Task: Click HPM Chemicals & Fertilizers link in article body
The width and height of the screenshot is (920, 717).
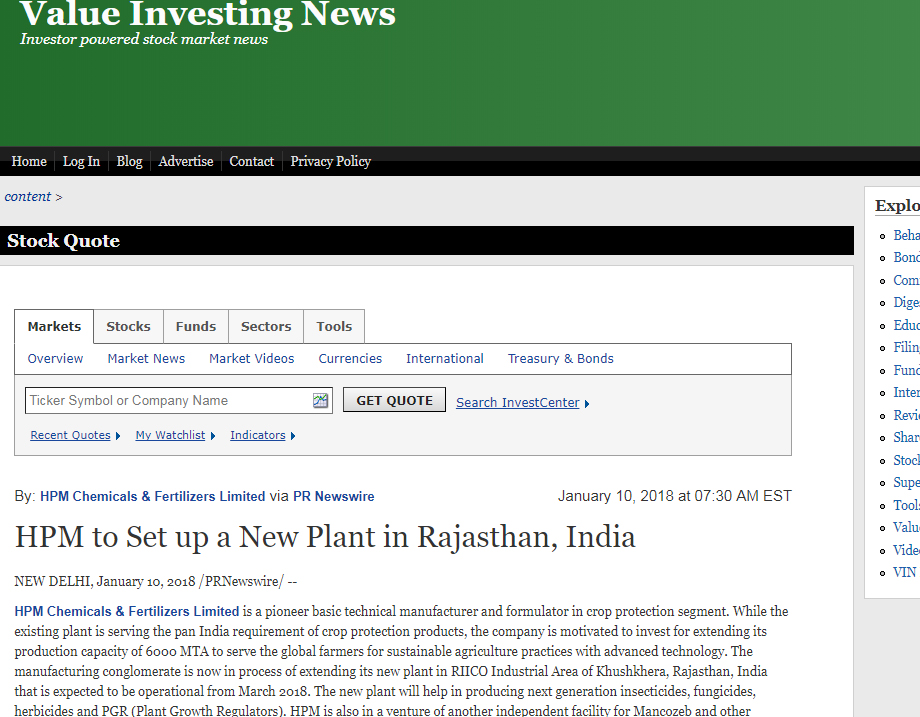Action: (x=127, y=611)
